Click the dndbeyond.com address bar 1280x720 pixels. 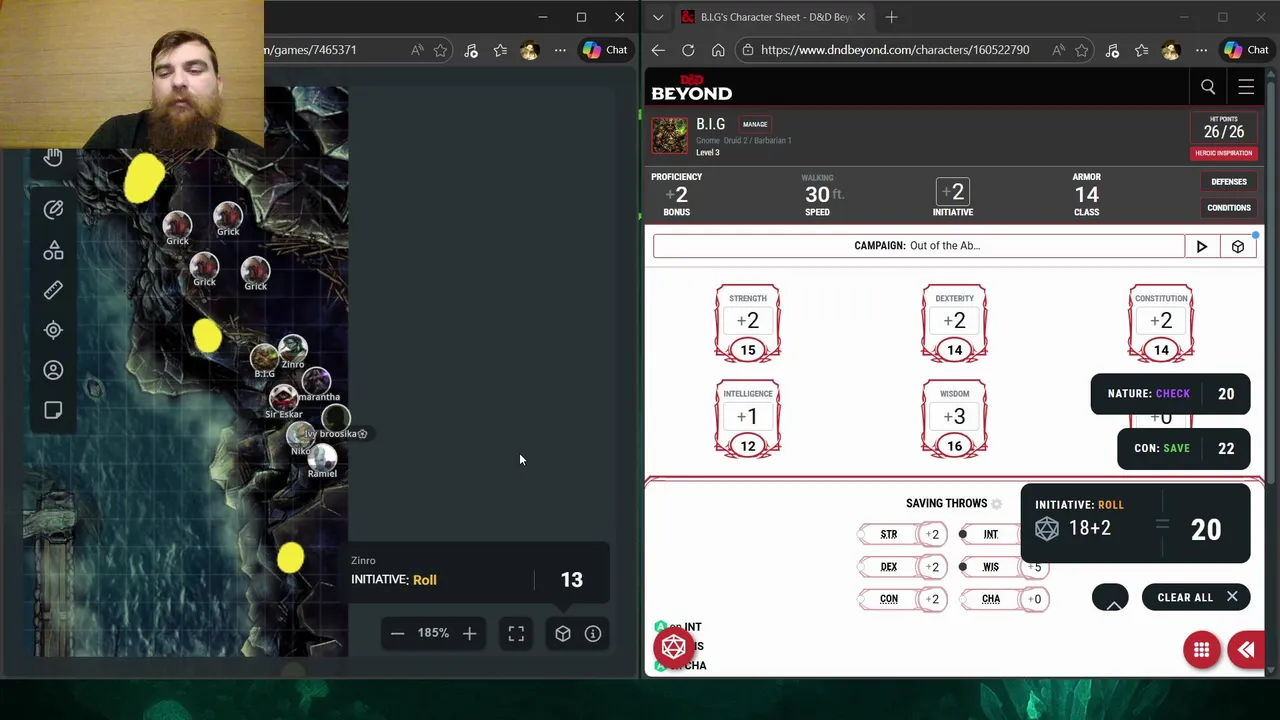click(x=895, y=50)
